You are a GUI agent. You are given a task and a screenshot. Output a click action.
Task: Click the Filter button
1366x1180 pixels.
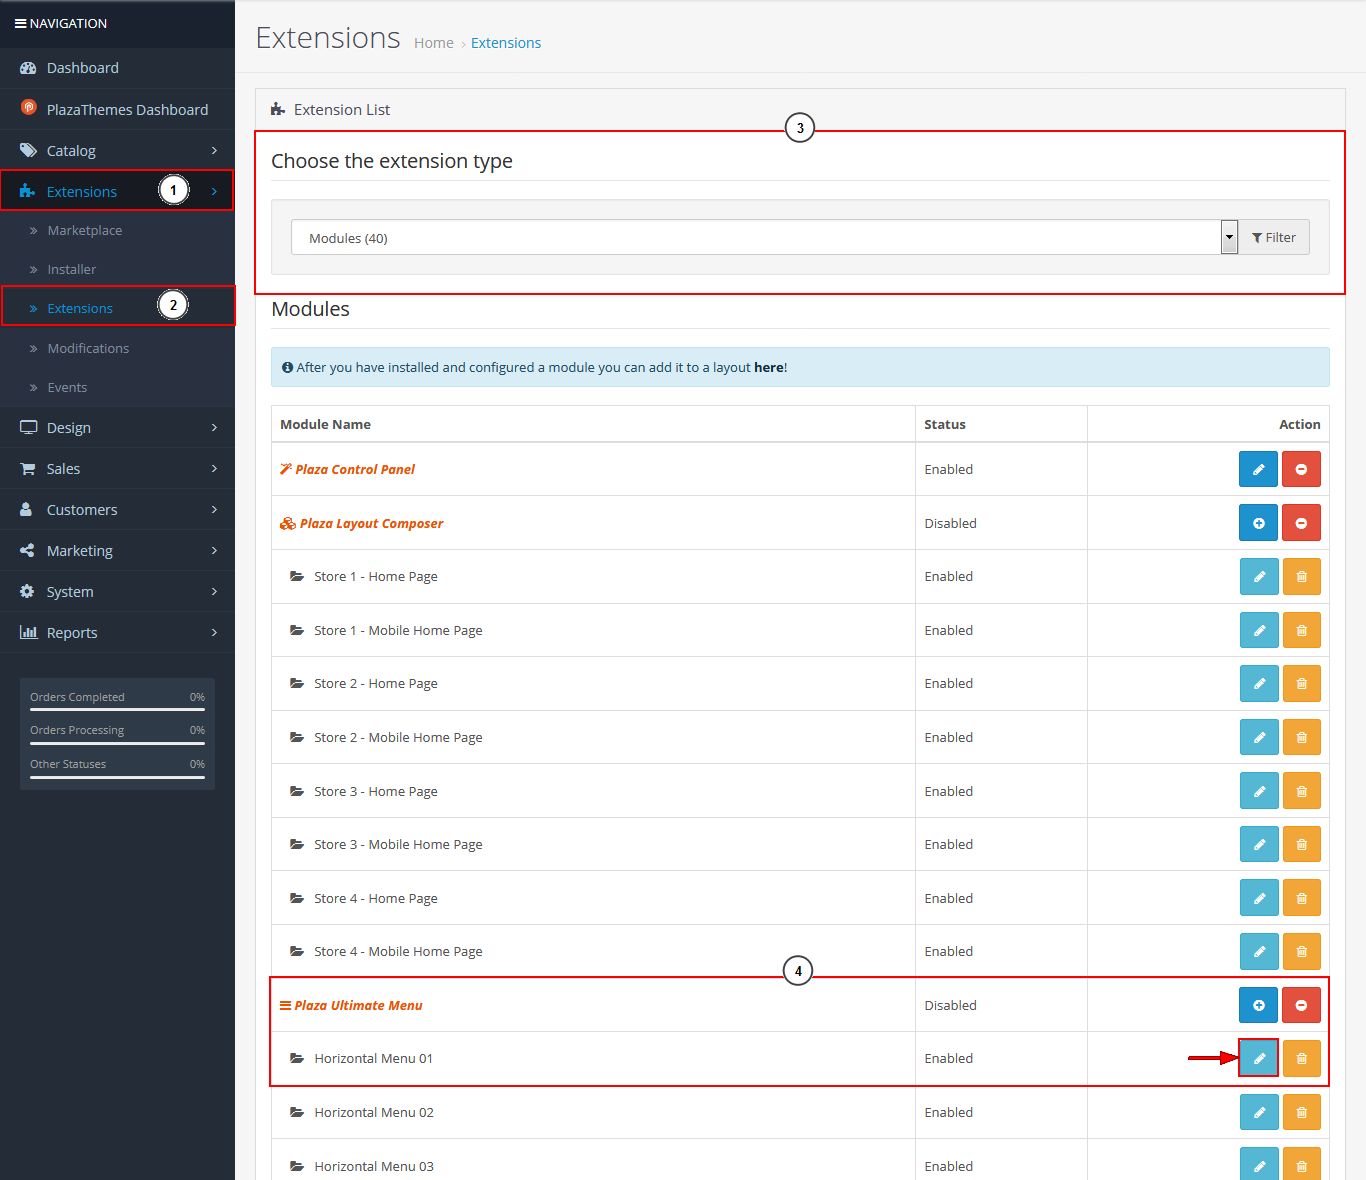tap(1274, 237)
